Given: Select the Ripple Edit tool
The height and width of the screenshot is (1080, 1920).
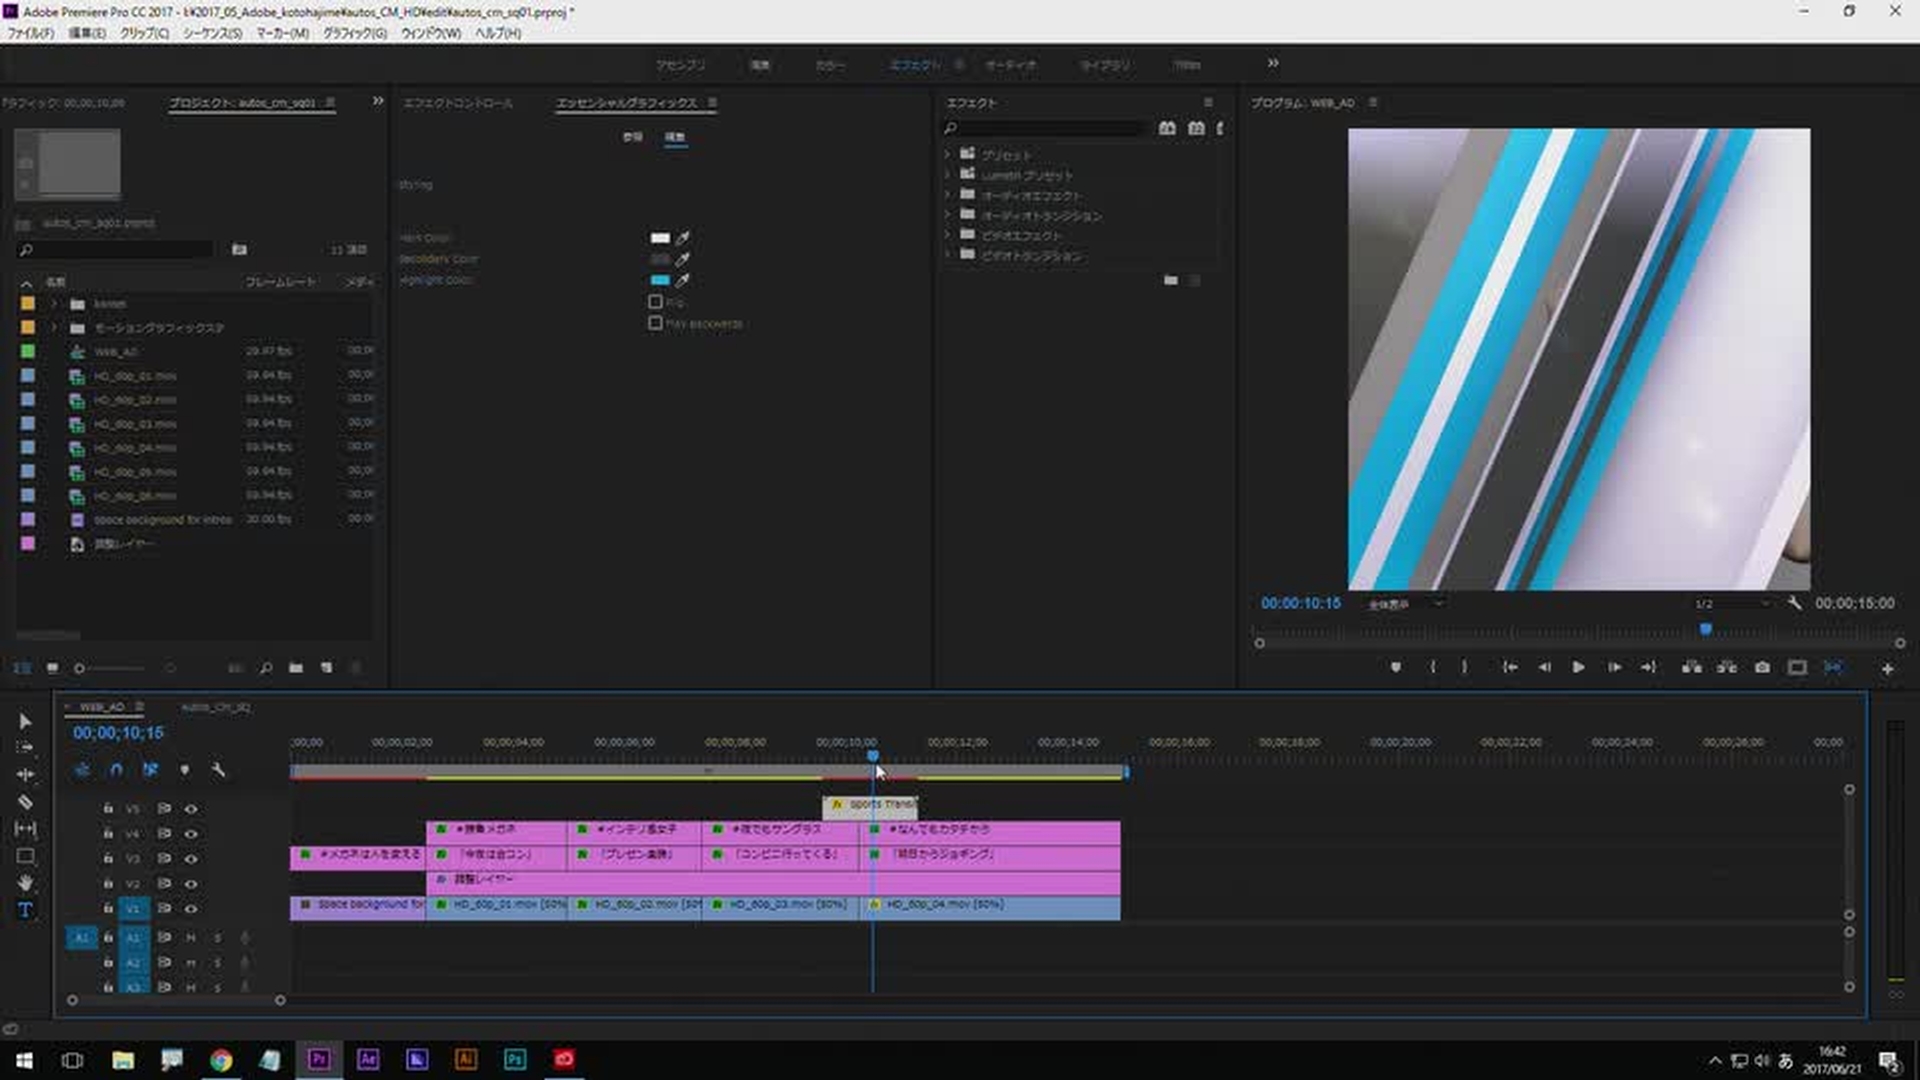Looking at the screenshot, I should point(25,775).
